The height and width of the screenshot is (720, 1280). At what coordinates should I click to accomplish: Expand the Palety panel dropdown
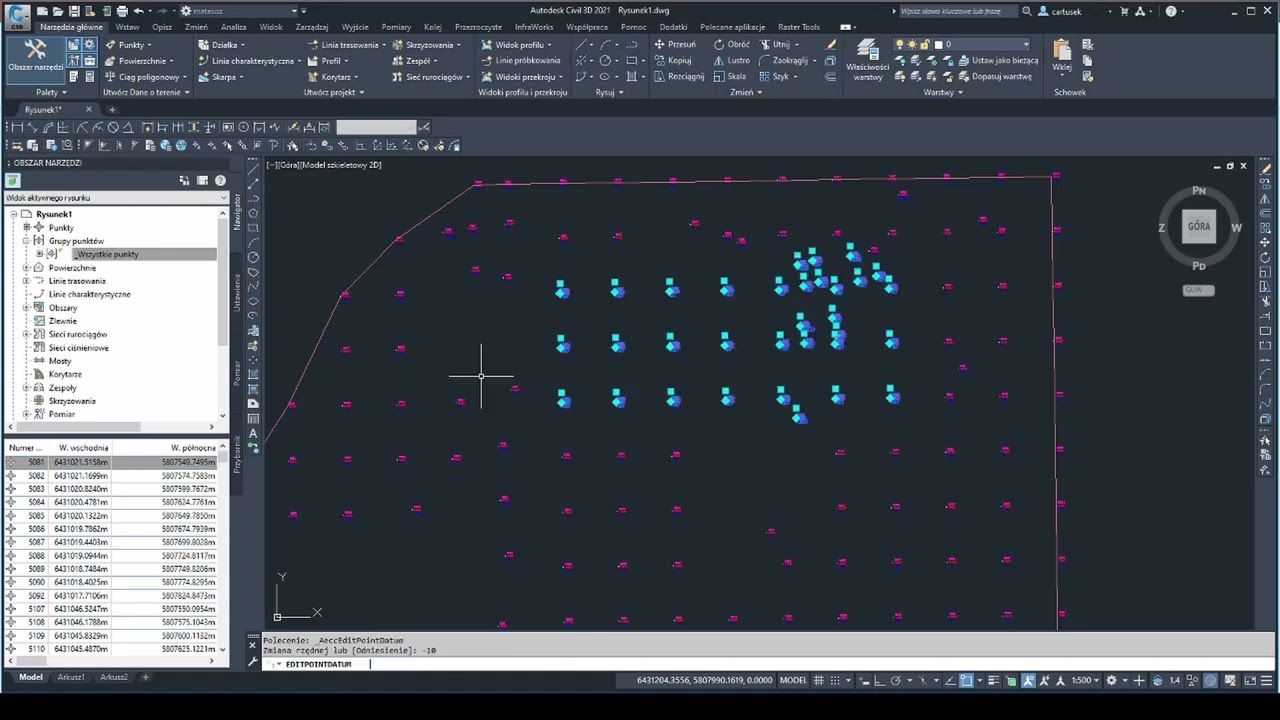50,92
